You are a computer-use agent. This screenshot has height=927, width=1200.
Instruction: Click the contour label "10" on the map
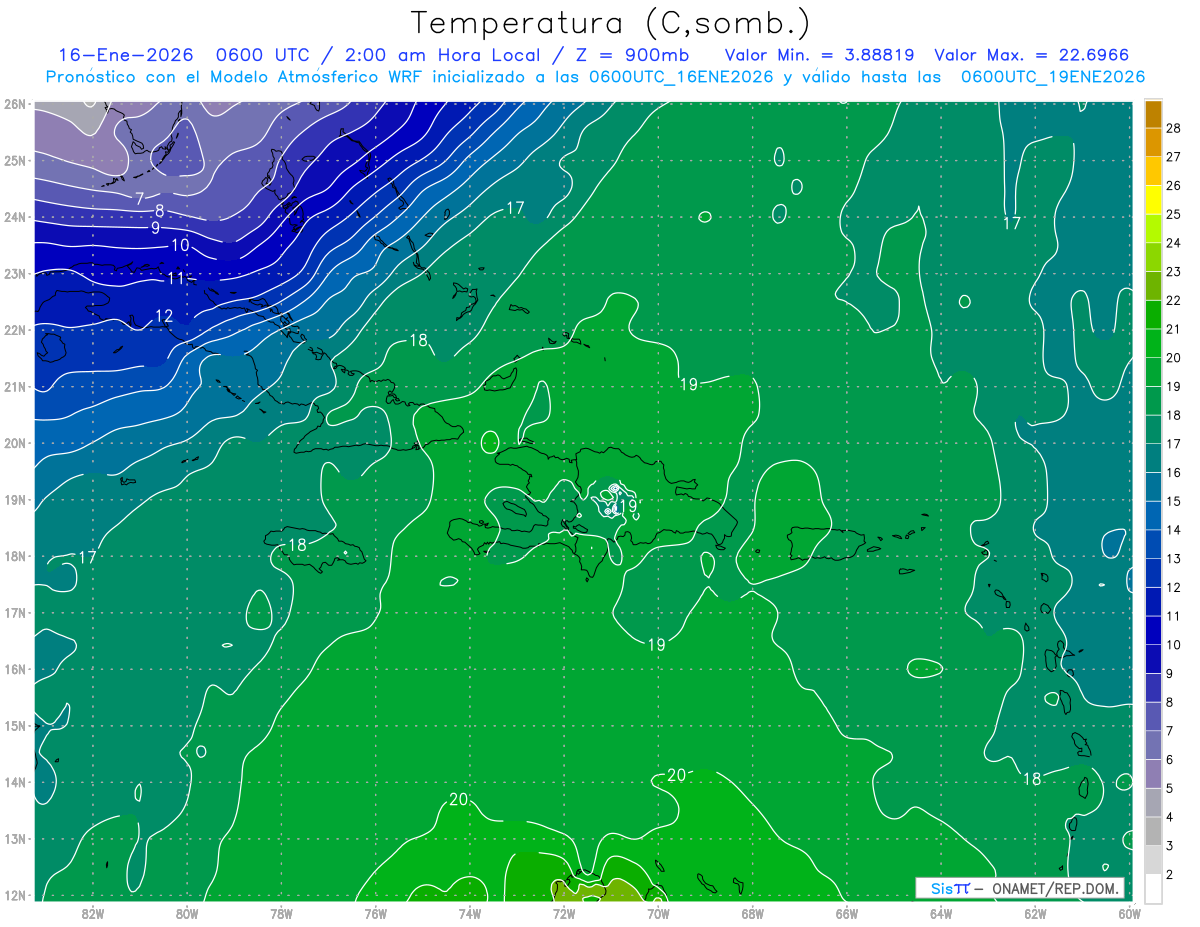point(180,245)
